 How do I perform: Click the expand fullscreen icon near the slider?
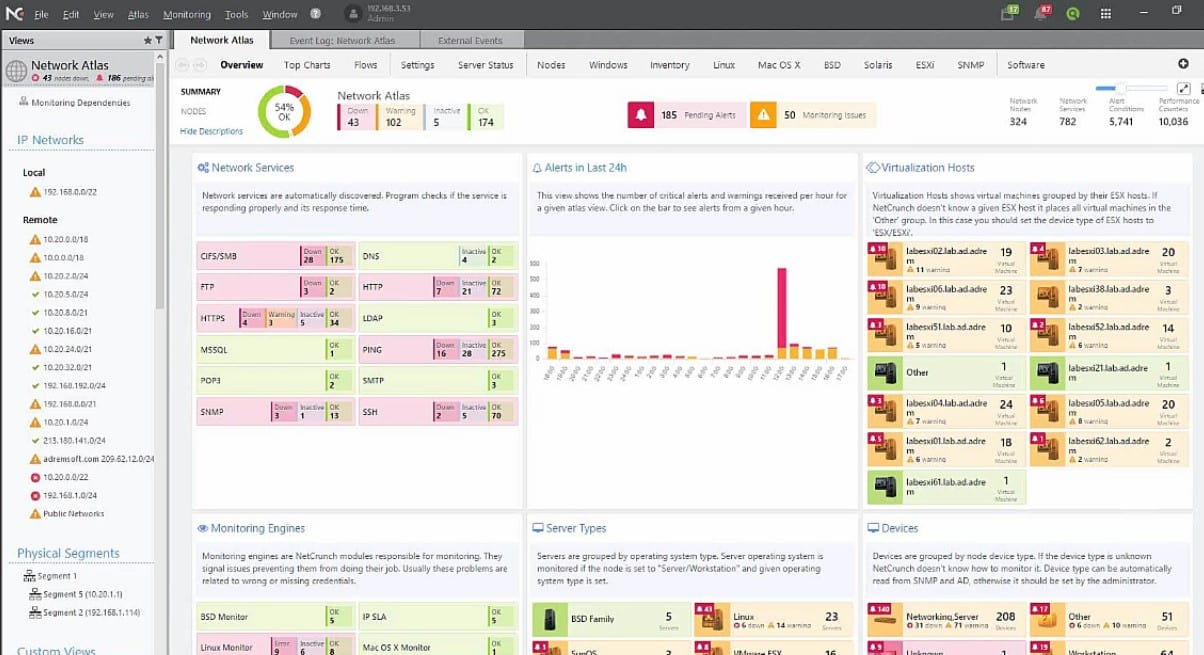tap(1184, 89)
